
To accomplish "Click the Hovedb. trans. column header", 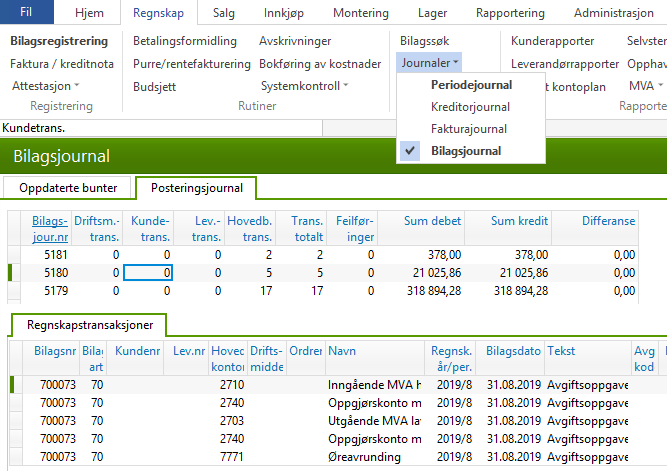I will point(250,228).
